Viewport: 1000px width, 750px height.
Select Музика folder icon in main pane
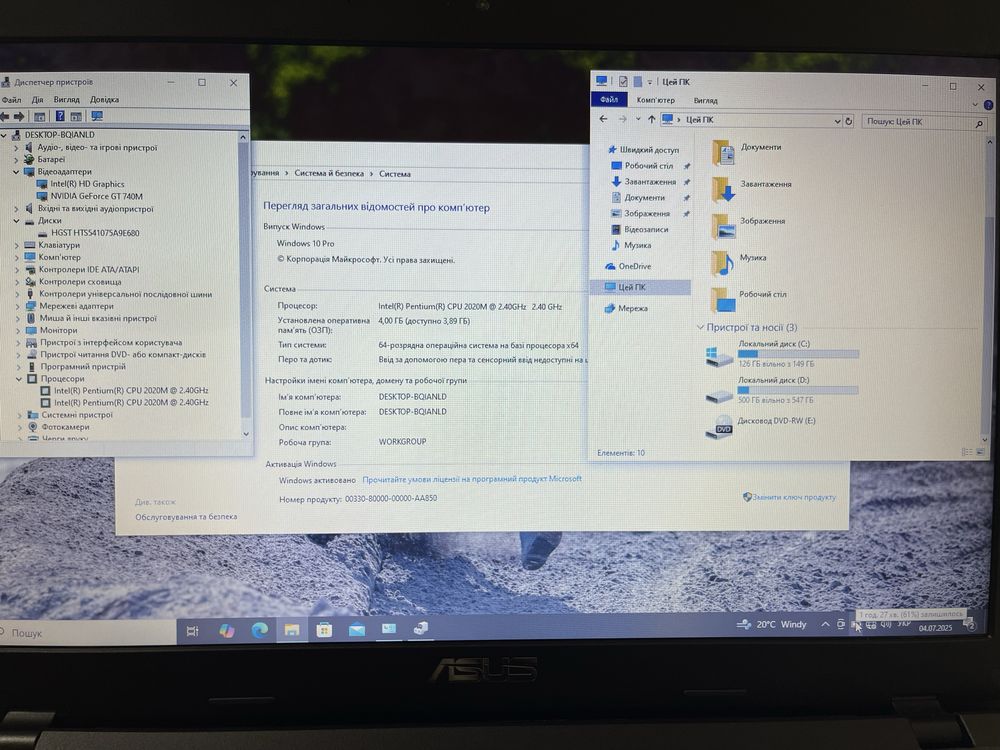click(x=722, y=262)
